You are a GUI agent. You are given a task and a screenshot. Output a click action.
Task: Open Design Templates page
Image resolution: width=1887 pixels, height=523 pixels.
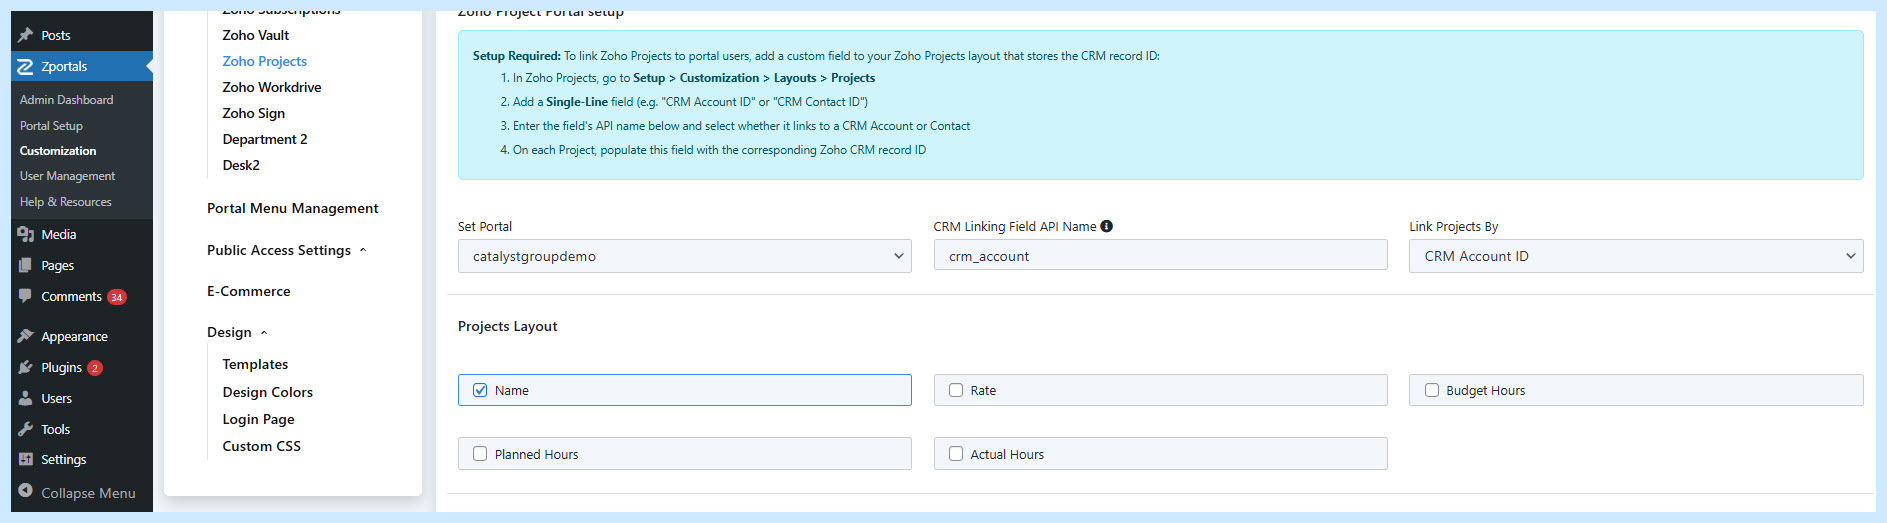tap(255, 364)
